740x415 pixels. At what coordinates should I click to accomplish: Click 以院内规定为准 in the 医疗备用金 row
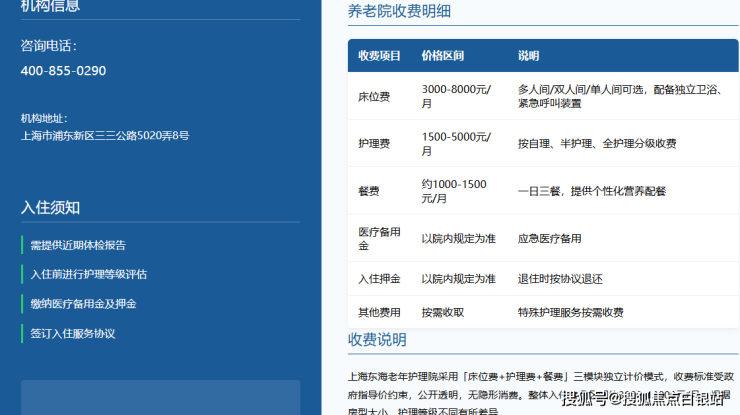pyautogui.click(x=458, y=239)
